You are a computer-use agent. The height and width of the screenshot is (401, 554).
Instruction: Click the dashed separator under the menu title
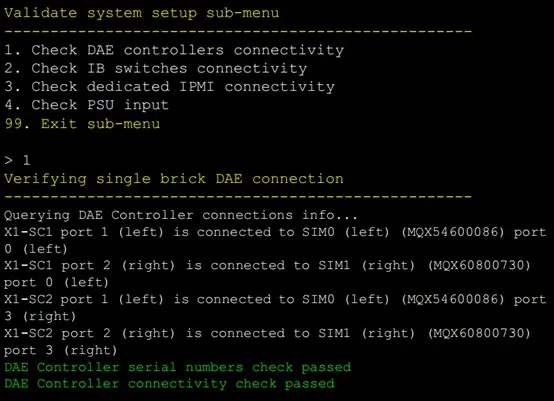238,31
